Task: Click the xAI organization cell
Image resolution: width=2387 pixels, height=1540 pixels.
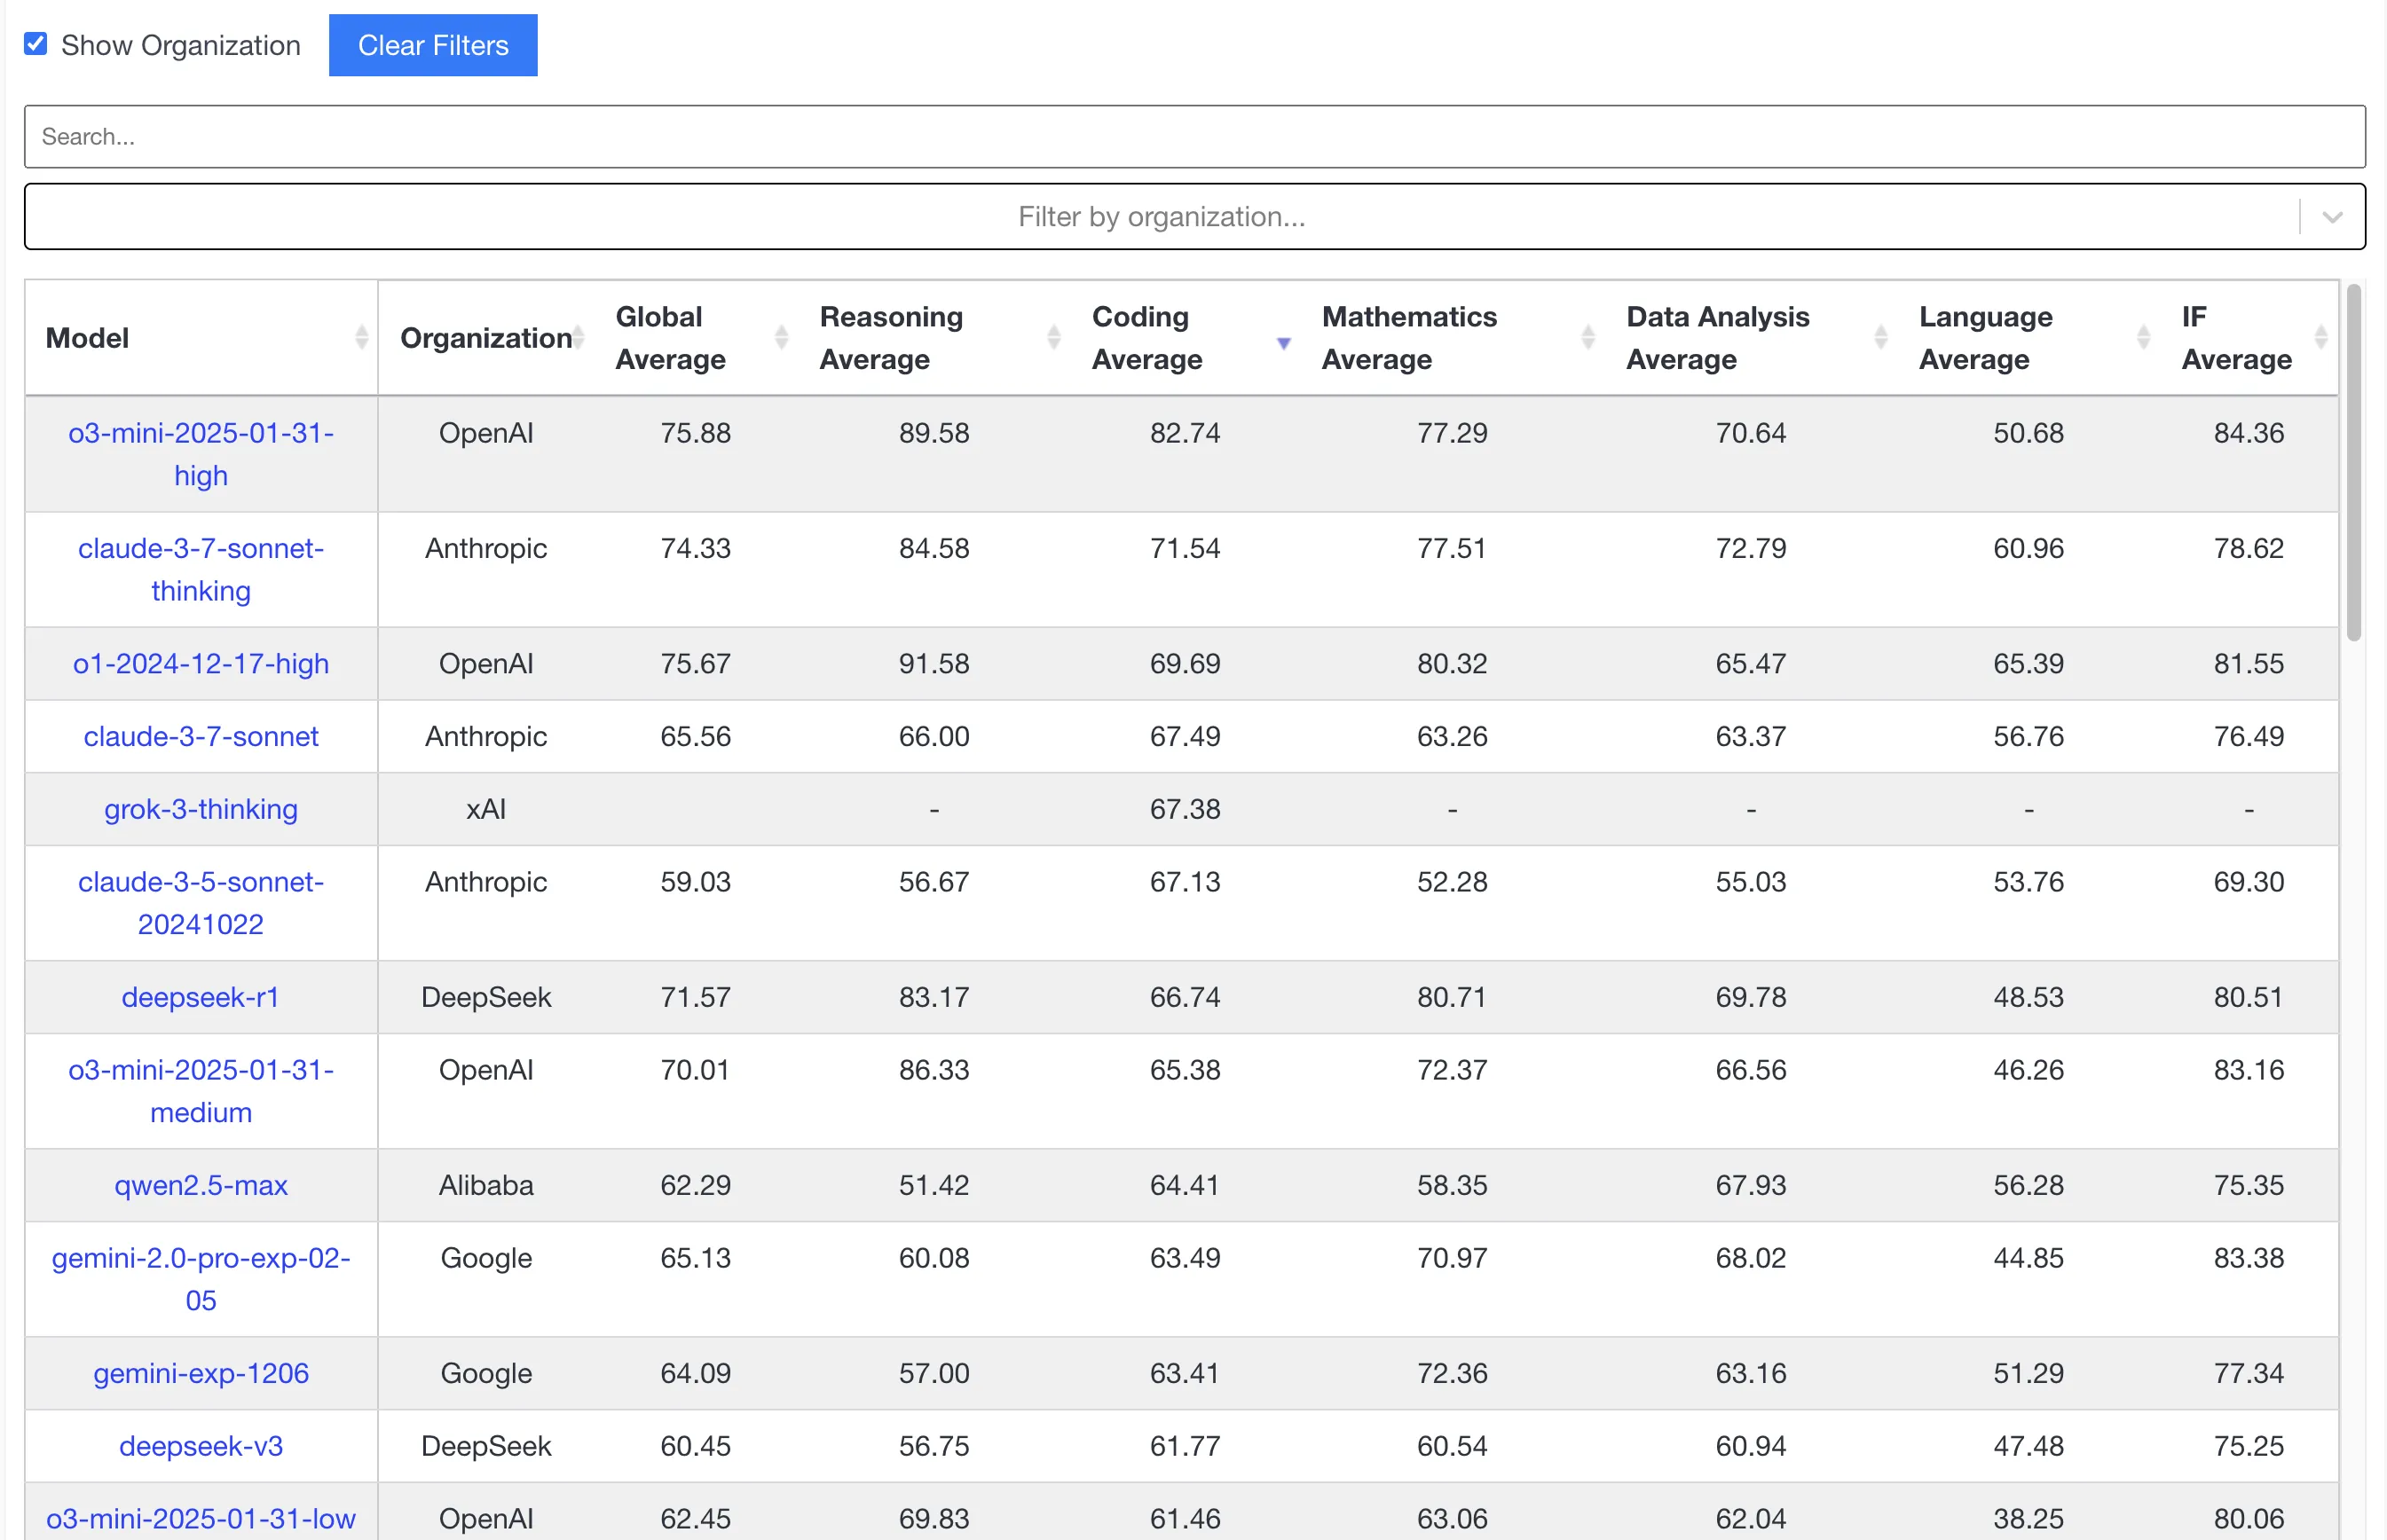Action: [x=486, y=809]
